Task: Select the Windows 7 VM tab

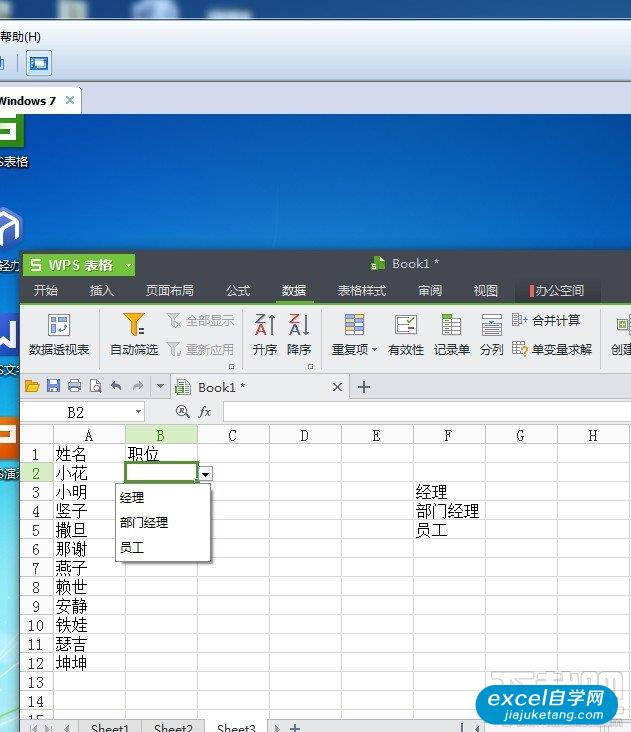Action: [x=28, y=100]
